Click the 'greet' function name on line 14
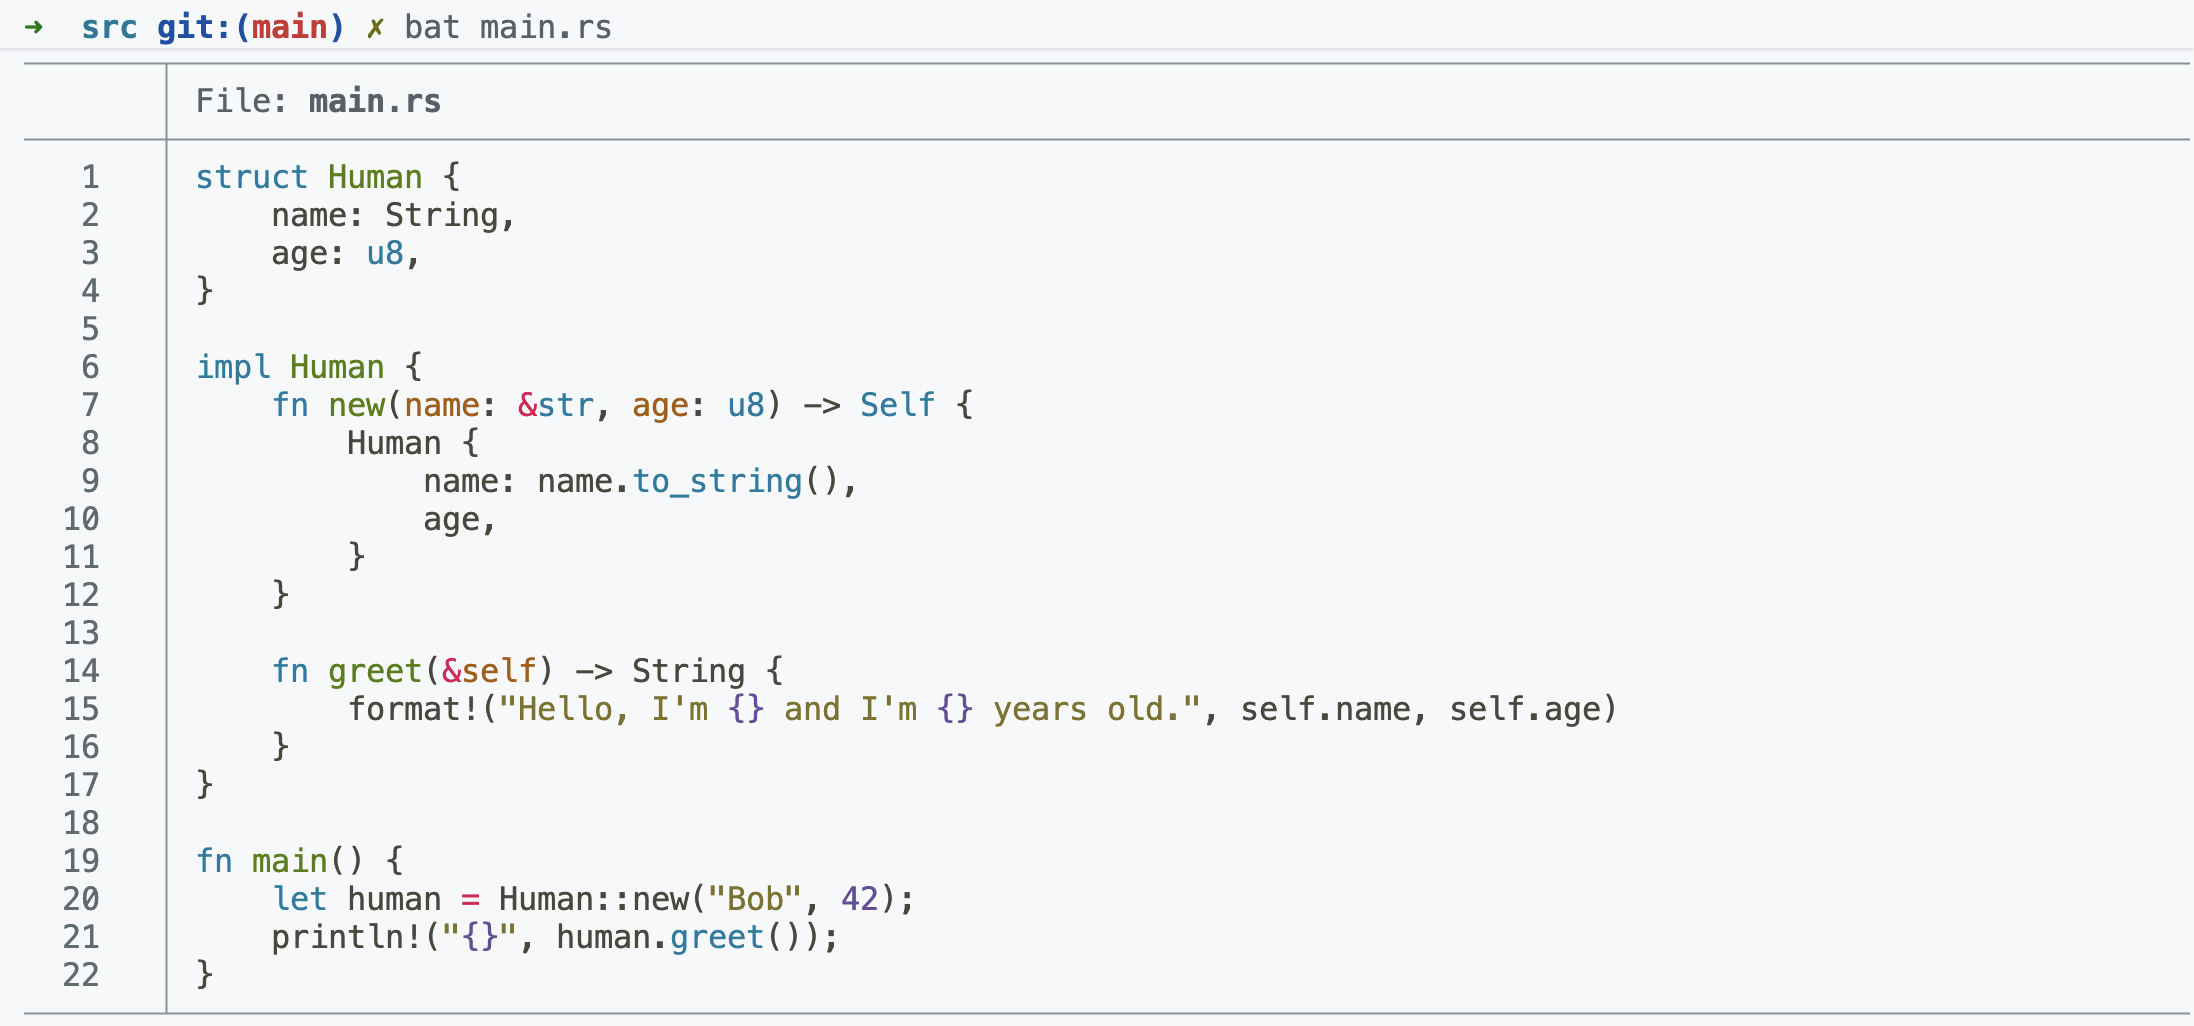This screenshot has width=2194, height=1026. click(375, 671)
